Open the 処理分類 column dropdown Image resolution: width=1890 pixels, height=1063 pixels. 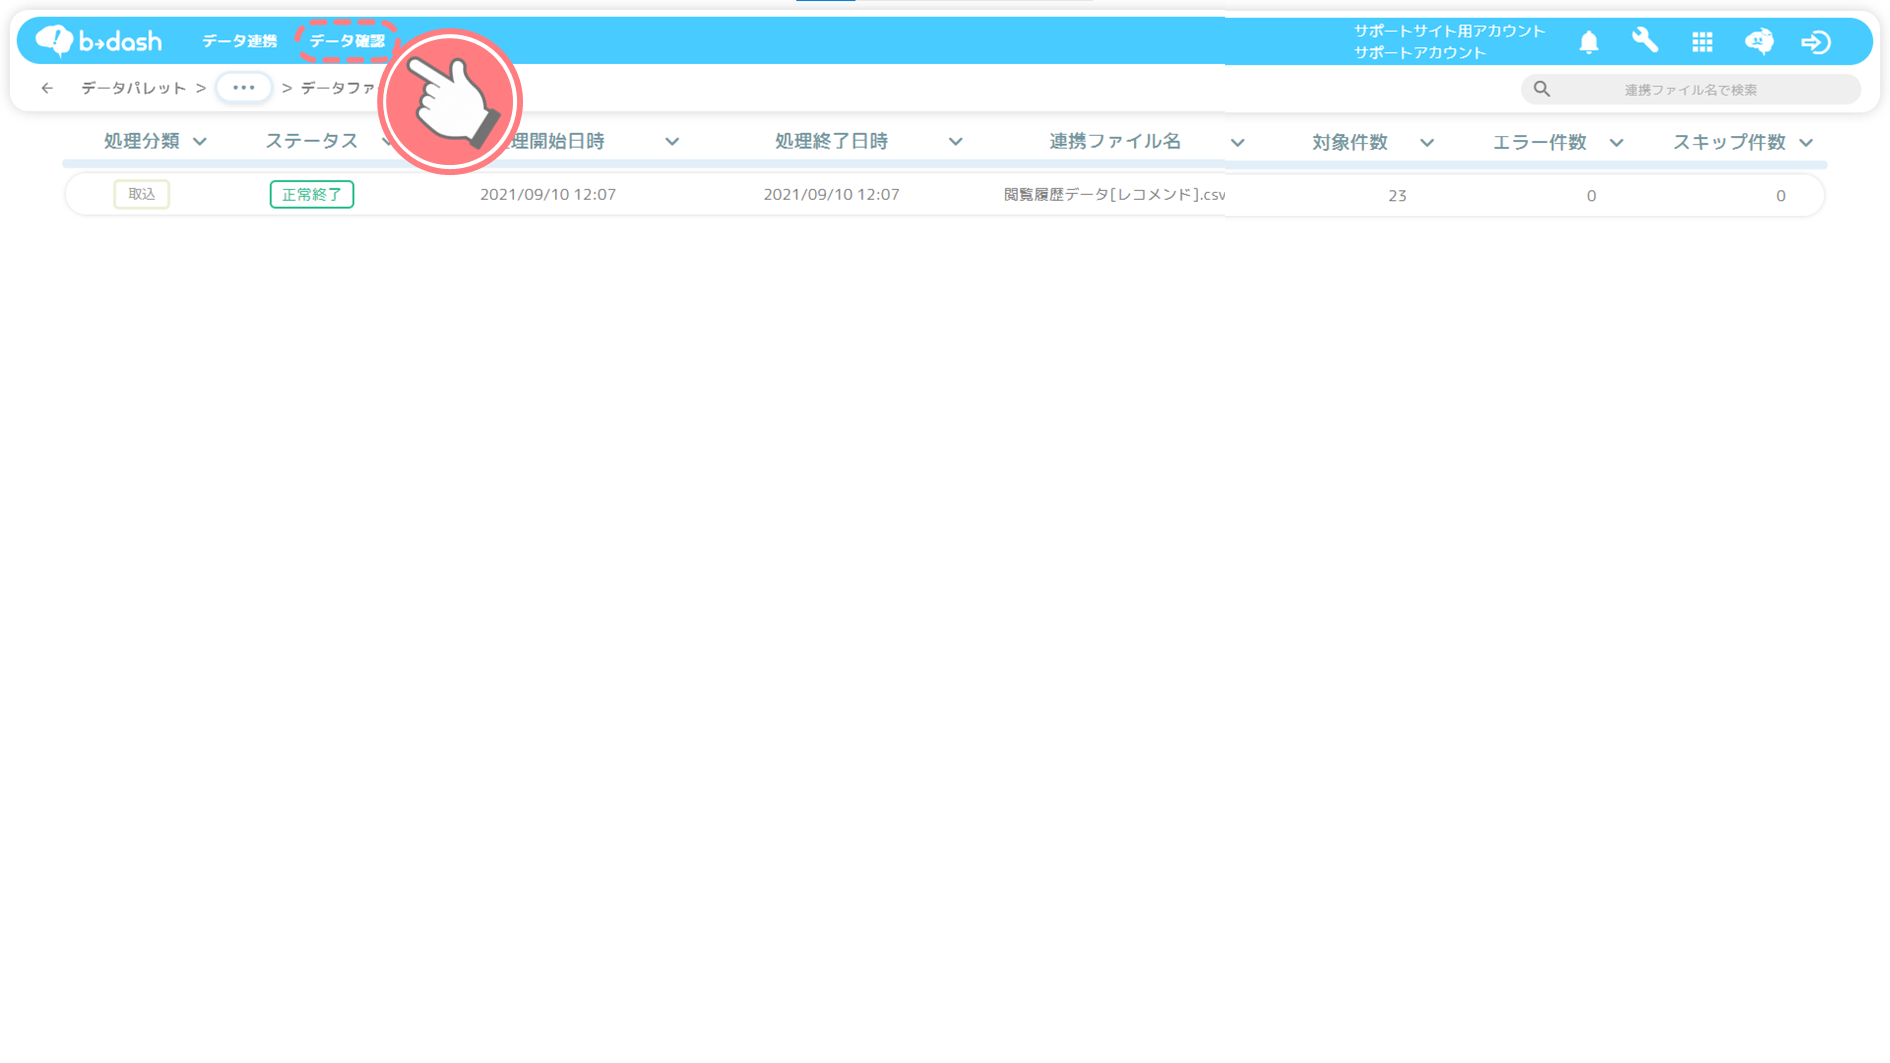coord(200,142)
